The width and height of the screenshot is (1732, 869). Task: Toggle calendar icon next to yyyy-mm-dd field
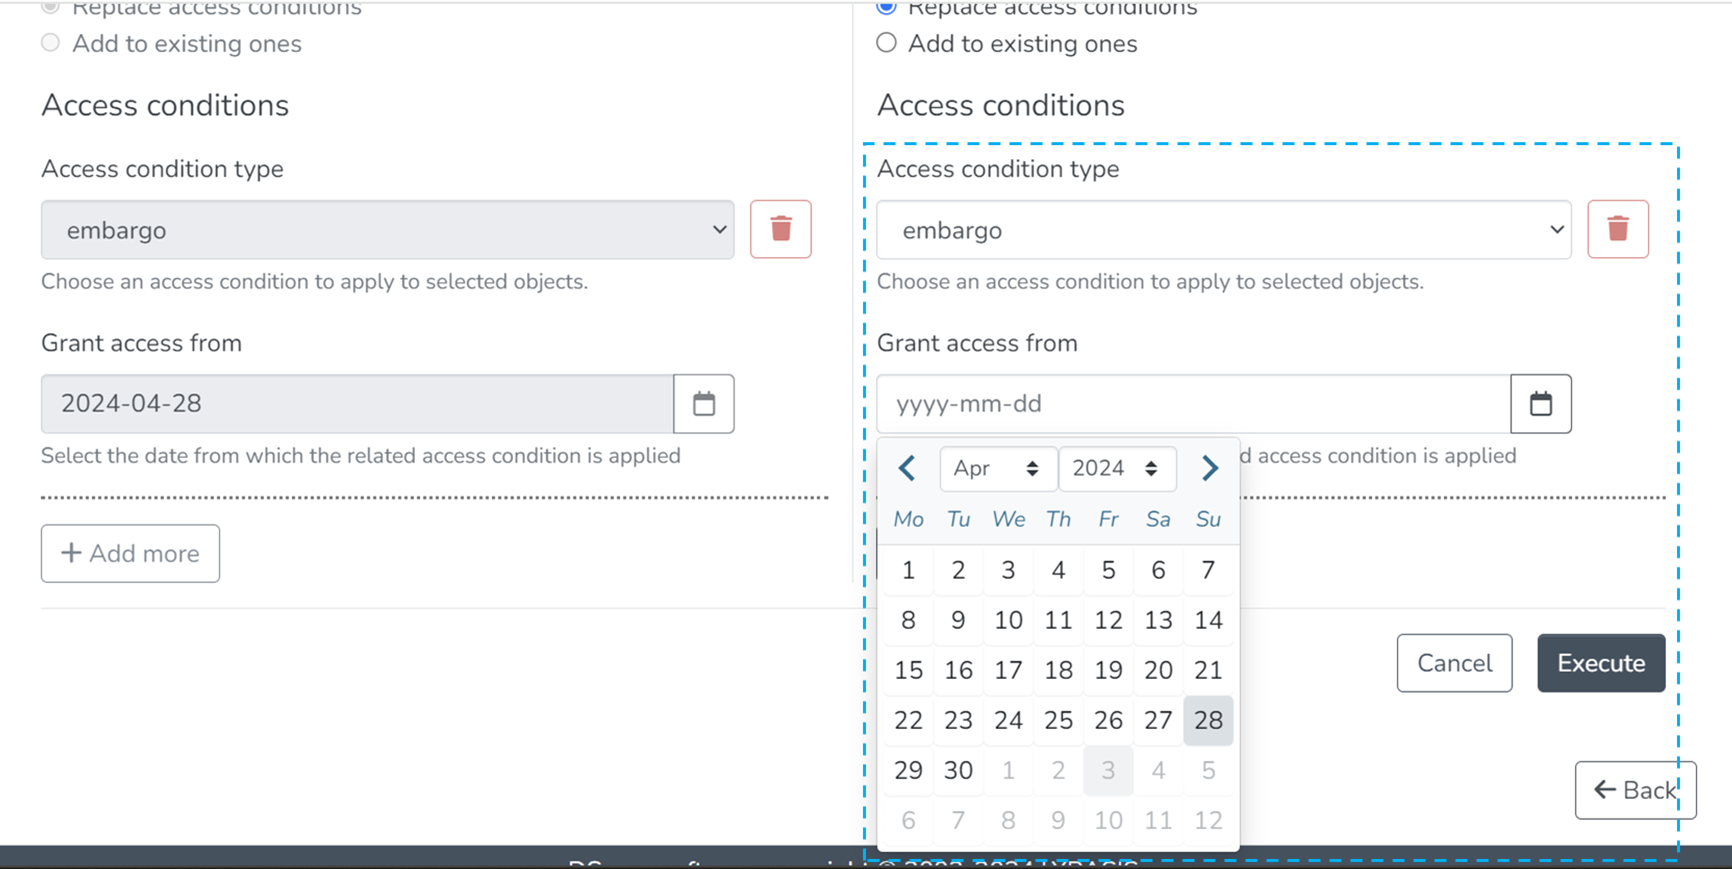[x=1540, y=404]
